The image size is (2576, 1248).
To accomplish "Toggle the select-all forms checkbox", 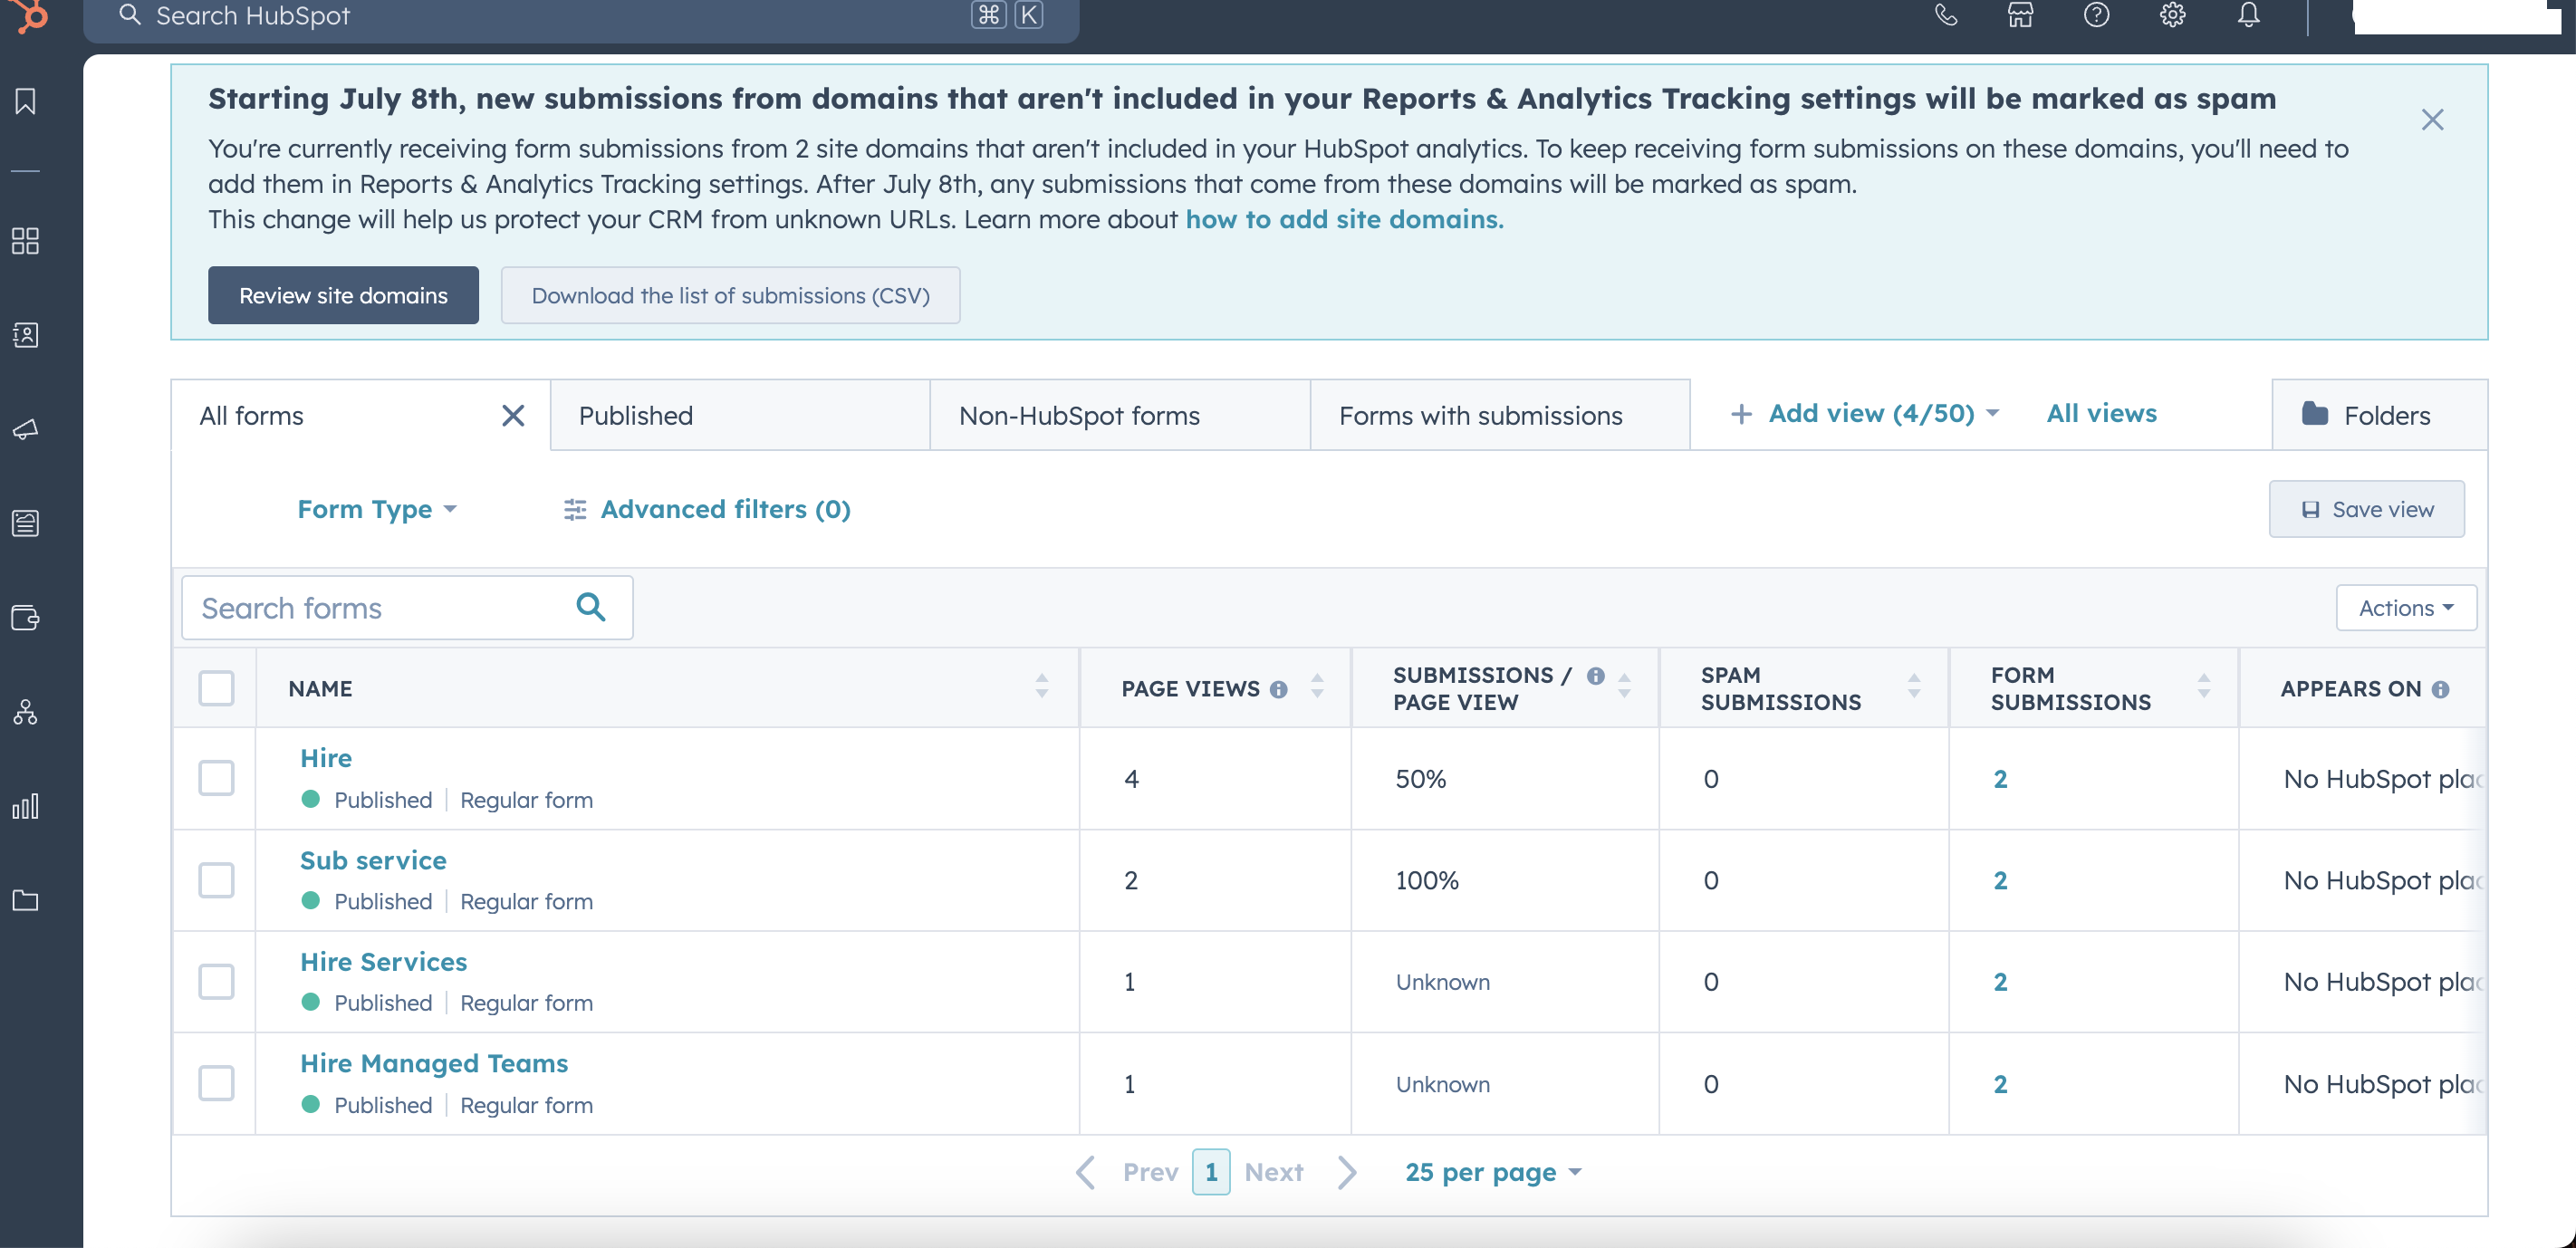I will (216, 688).
